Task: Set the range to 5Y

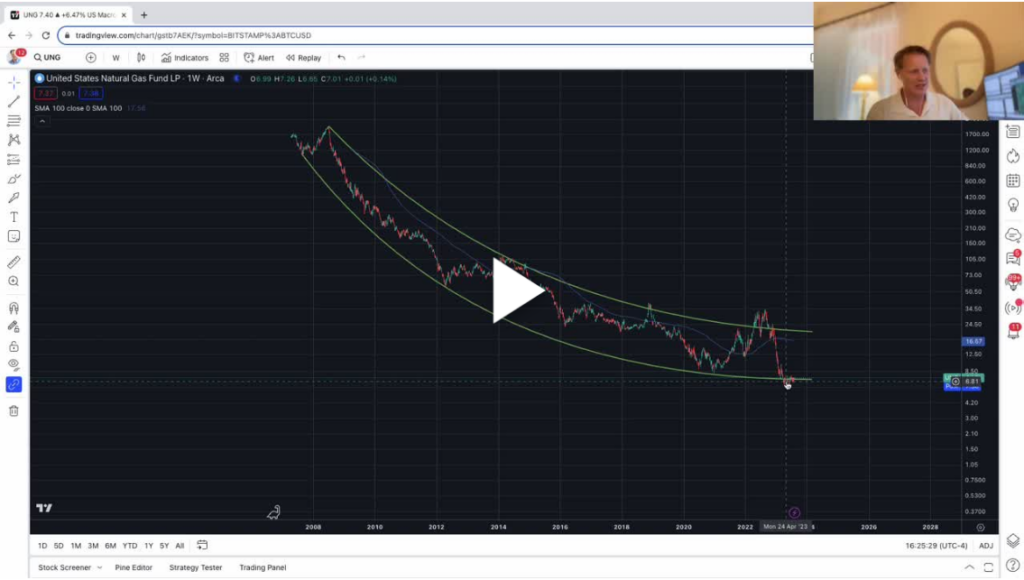Action: pyautogui.click(x=164, y=545)
